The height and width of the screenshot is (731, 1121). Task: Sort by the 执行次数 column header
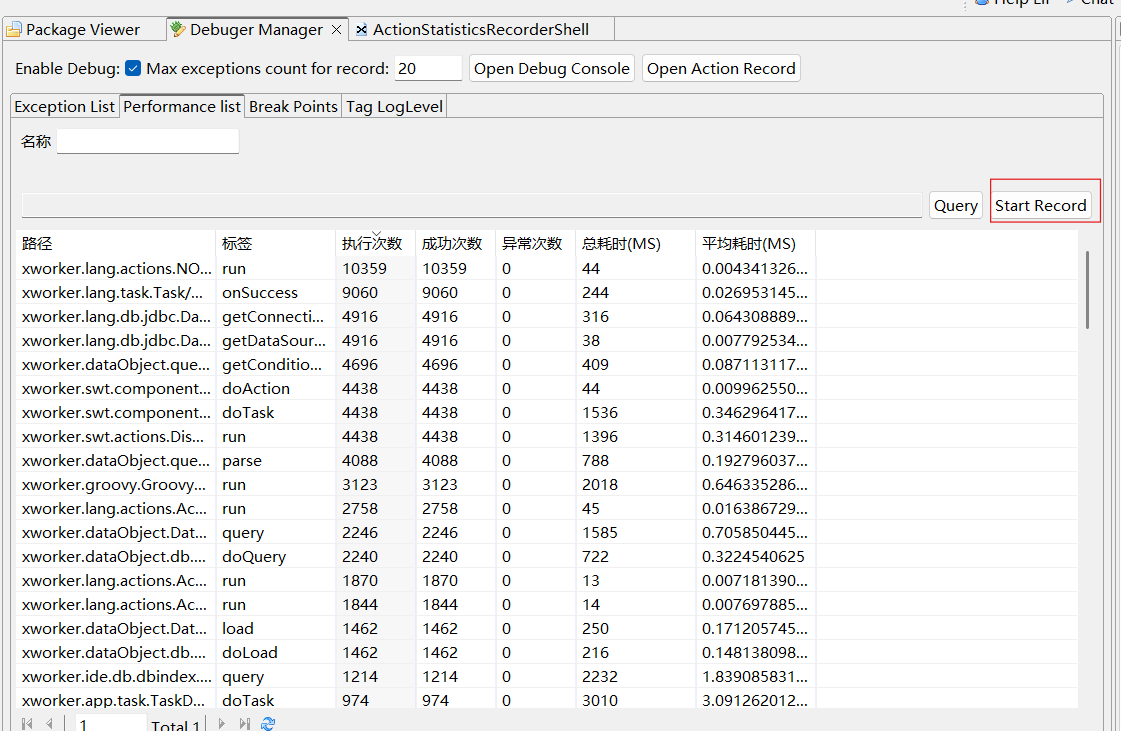pos(375,244)
